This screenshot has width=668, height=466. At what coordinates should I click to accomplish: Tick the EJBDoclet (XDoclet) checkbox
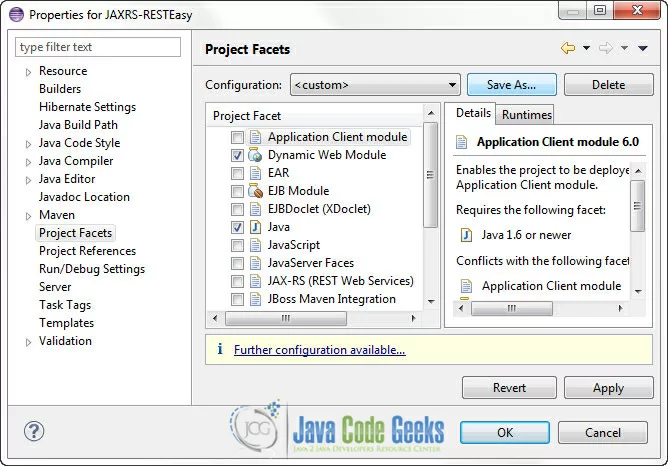(237, 209)
